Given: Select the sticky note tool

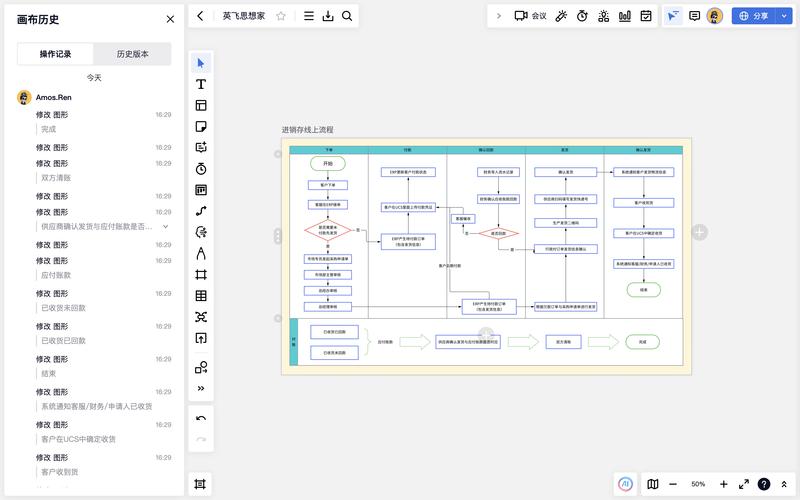Looking at the screenshot, I should click(x=201, y=127).
